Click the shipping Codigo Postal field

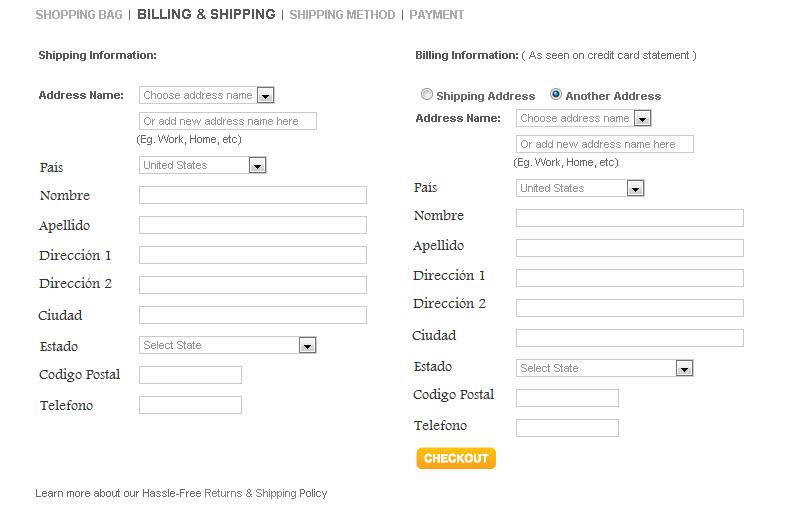pos(190,376)
